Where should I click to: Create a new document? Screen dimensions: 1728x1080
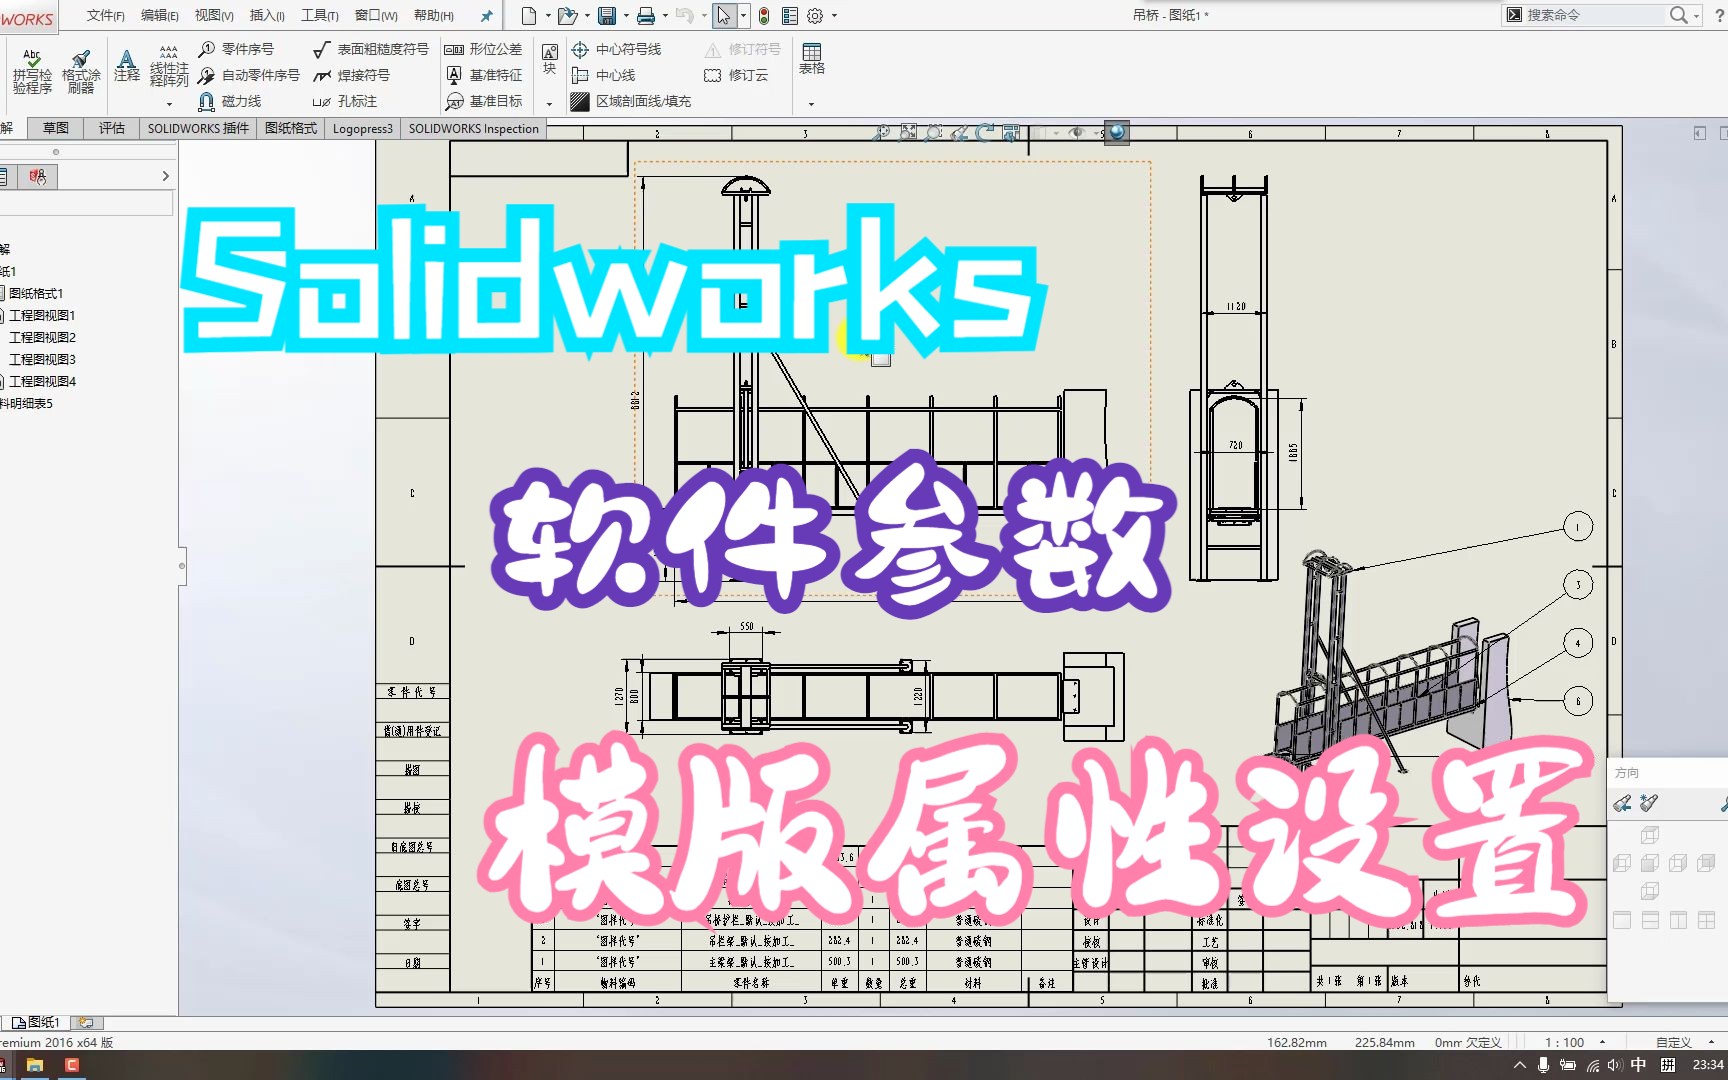529,15
